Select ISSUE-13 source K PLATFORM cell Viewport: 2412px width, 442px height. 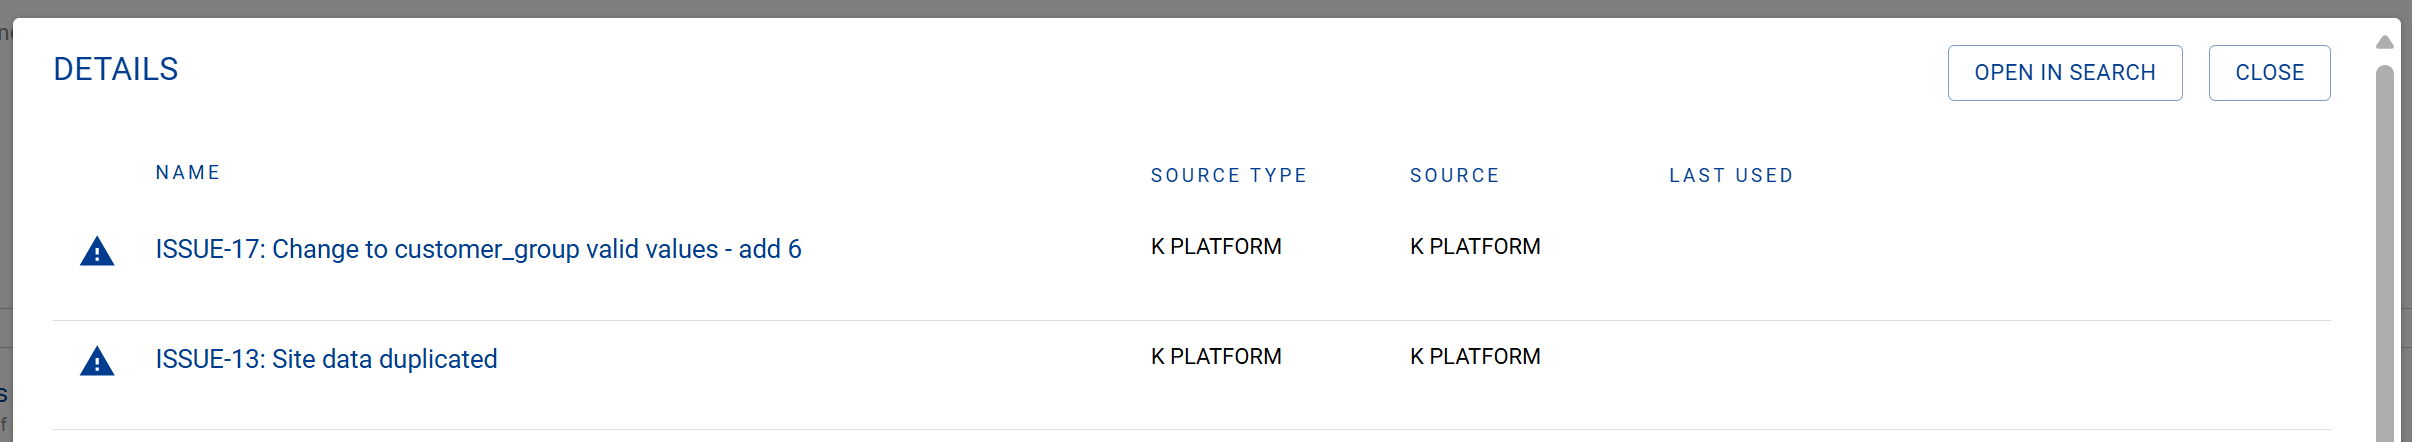pyautogui.click(x=1475, y=357)
